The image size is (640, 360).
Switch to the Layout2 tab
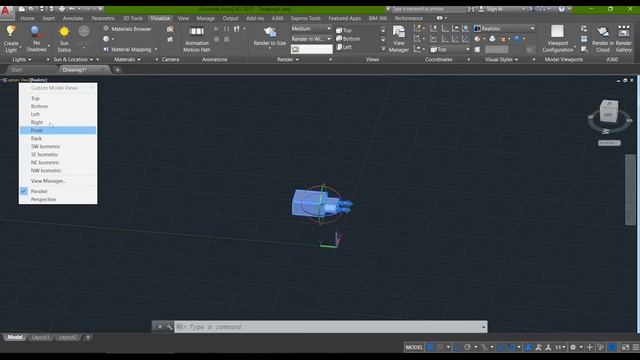tap(67, 338)
